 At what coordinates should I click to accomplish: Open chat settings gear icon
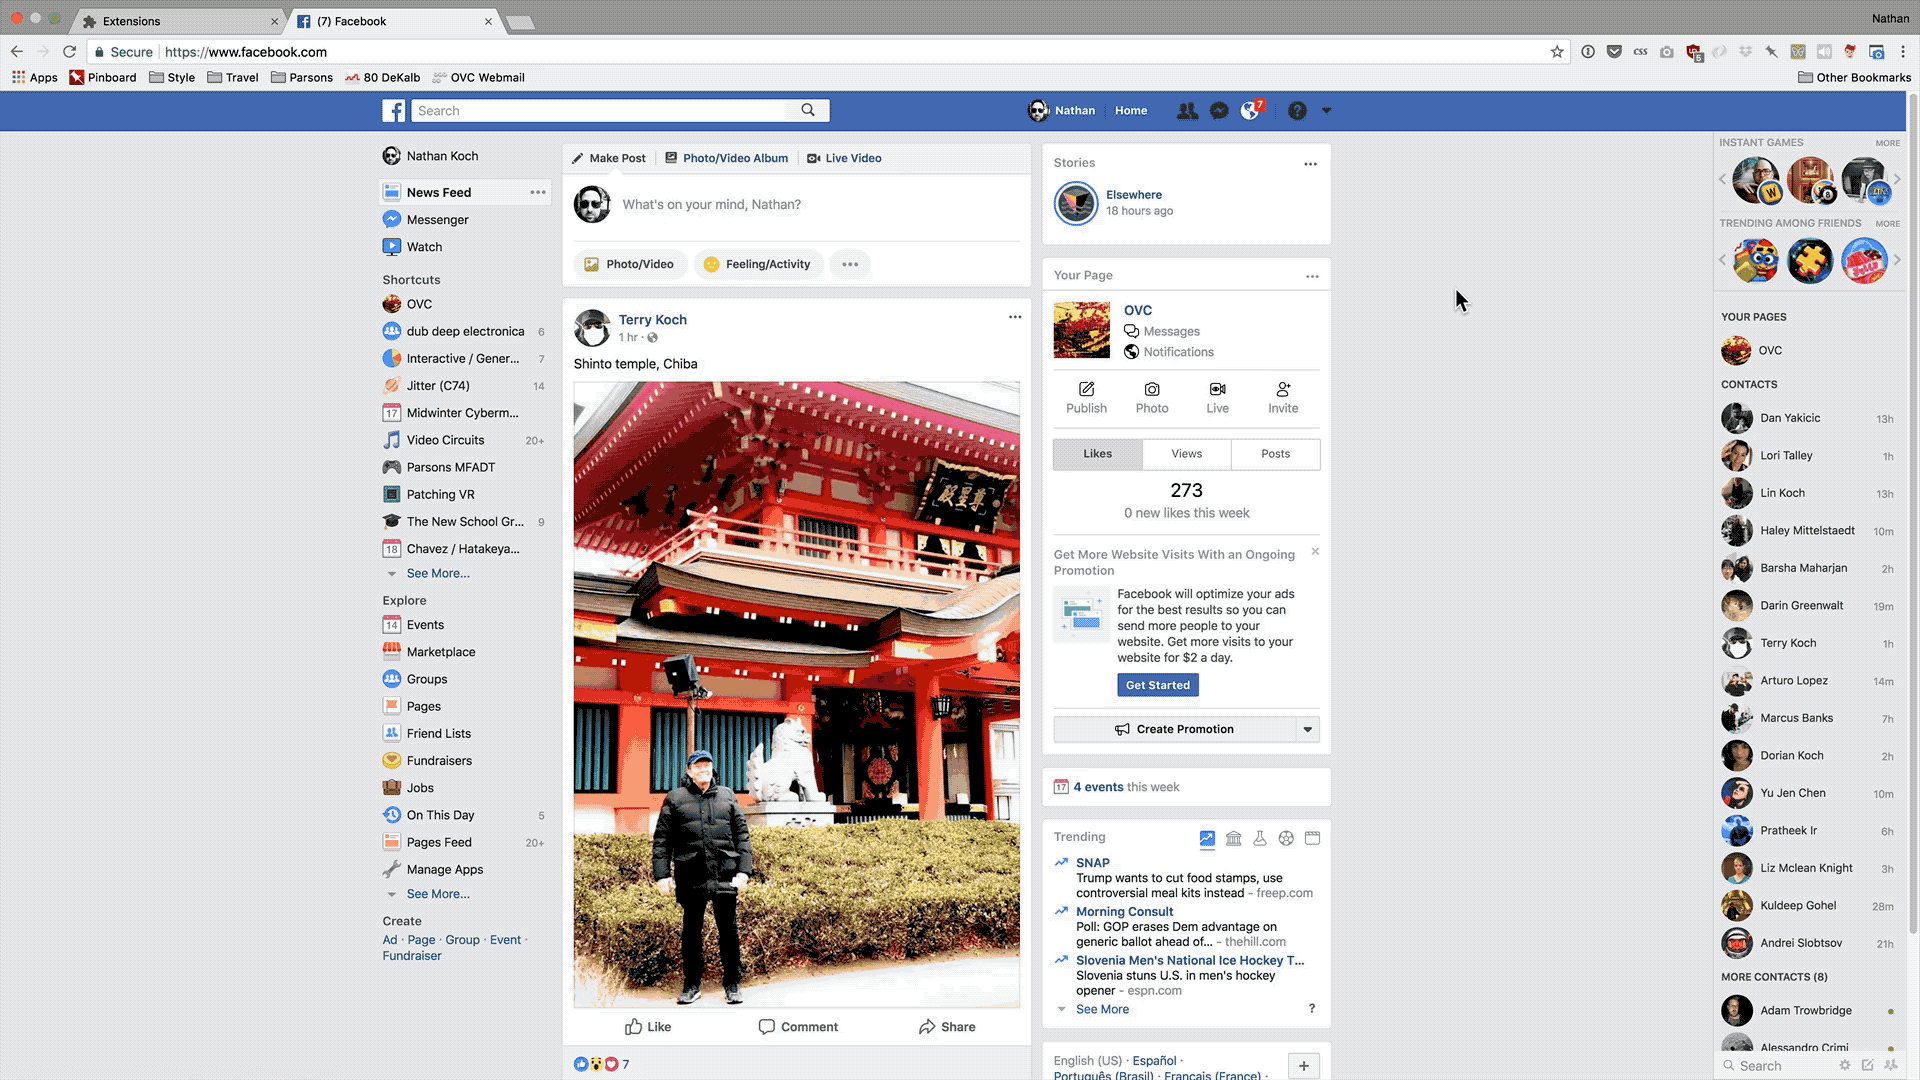[x=1845, y=1066]
